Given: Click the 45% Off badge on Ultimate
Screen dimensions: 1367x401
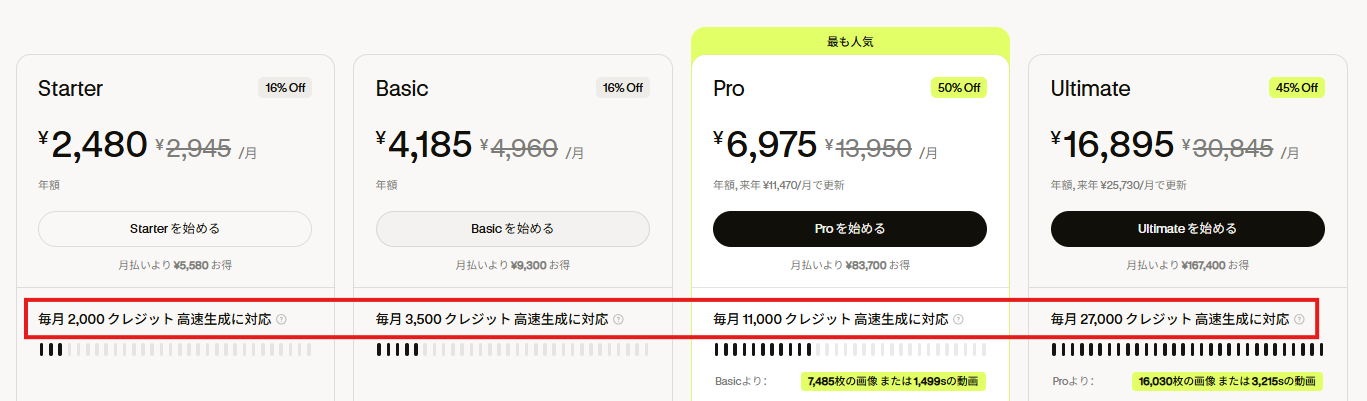Looking at the screenshot, I should [1297, 88].
